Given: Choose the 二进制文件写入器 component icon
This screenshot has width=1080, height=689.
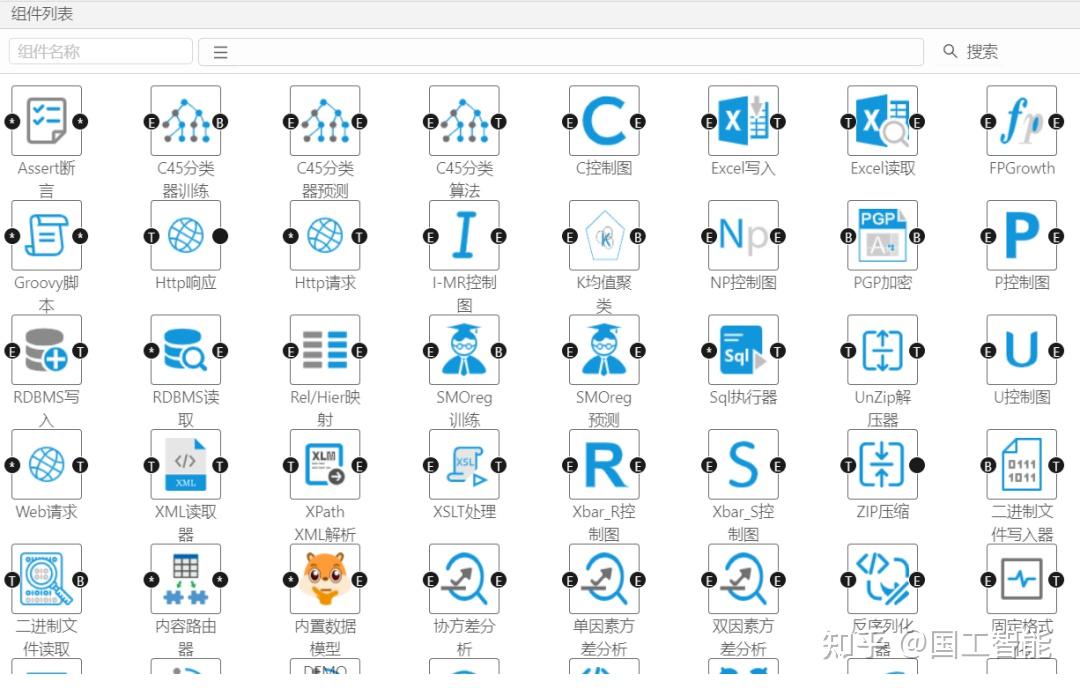Looking at the screenshot, I should click(1021, 464).
